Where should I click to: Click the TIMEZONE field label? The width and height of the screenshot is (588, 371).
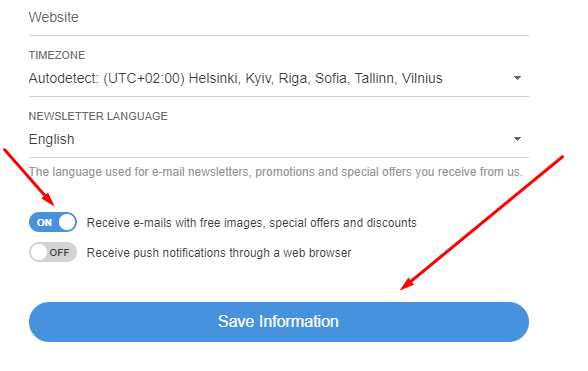pyautogui.click(x=57, y=55)
